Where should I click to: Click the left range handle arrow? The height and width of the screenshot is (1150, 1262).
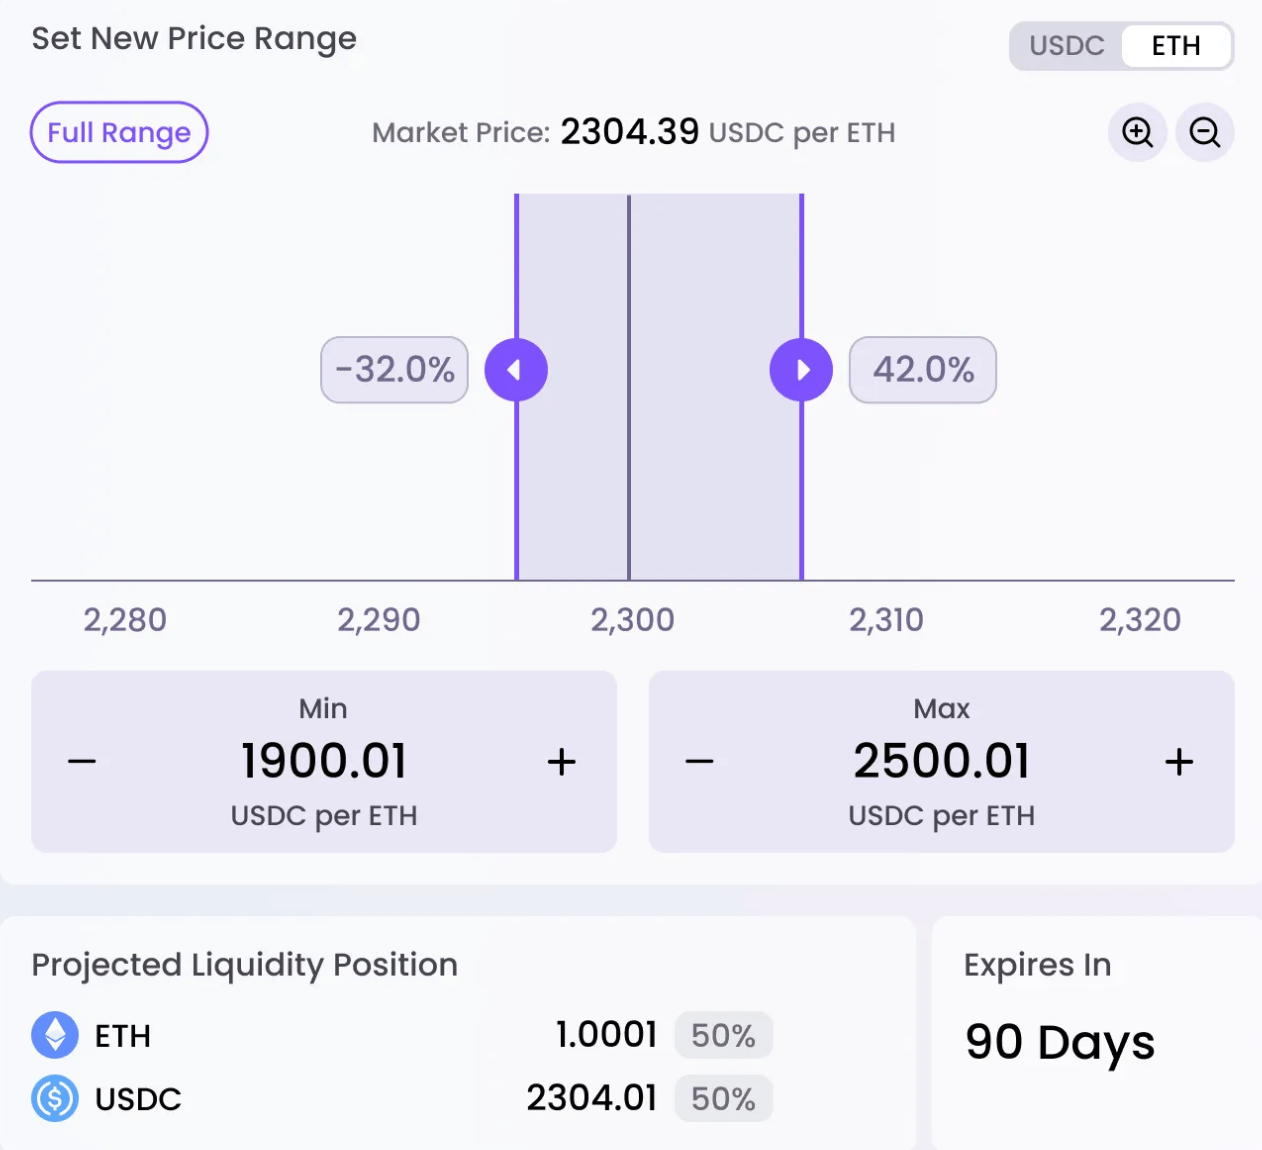516,370
